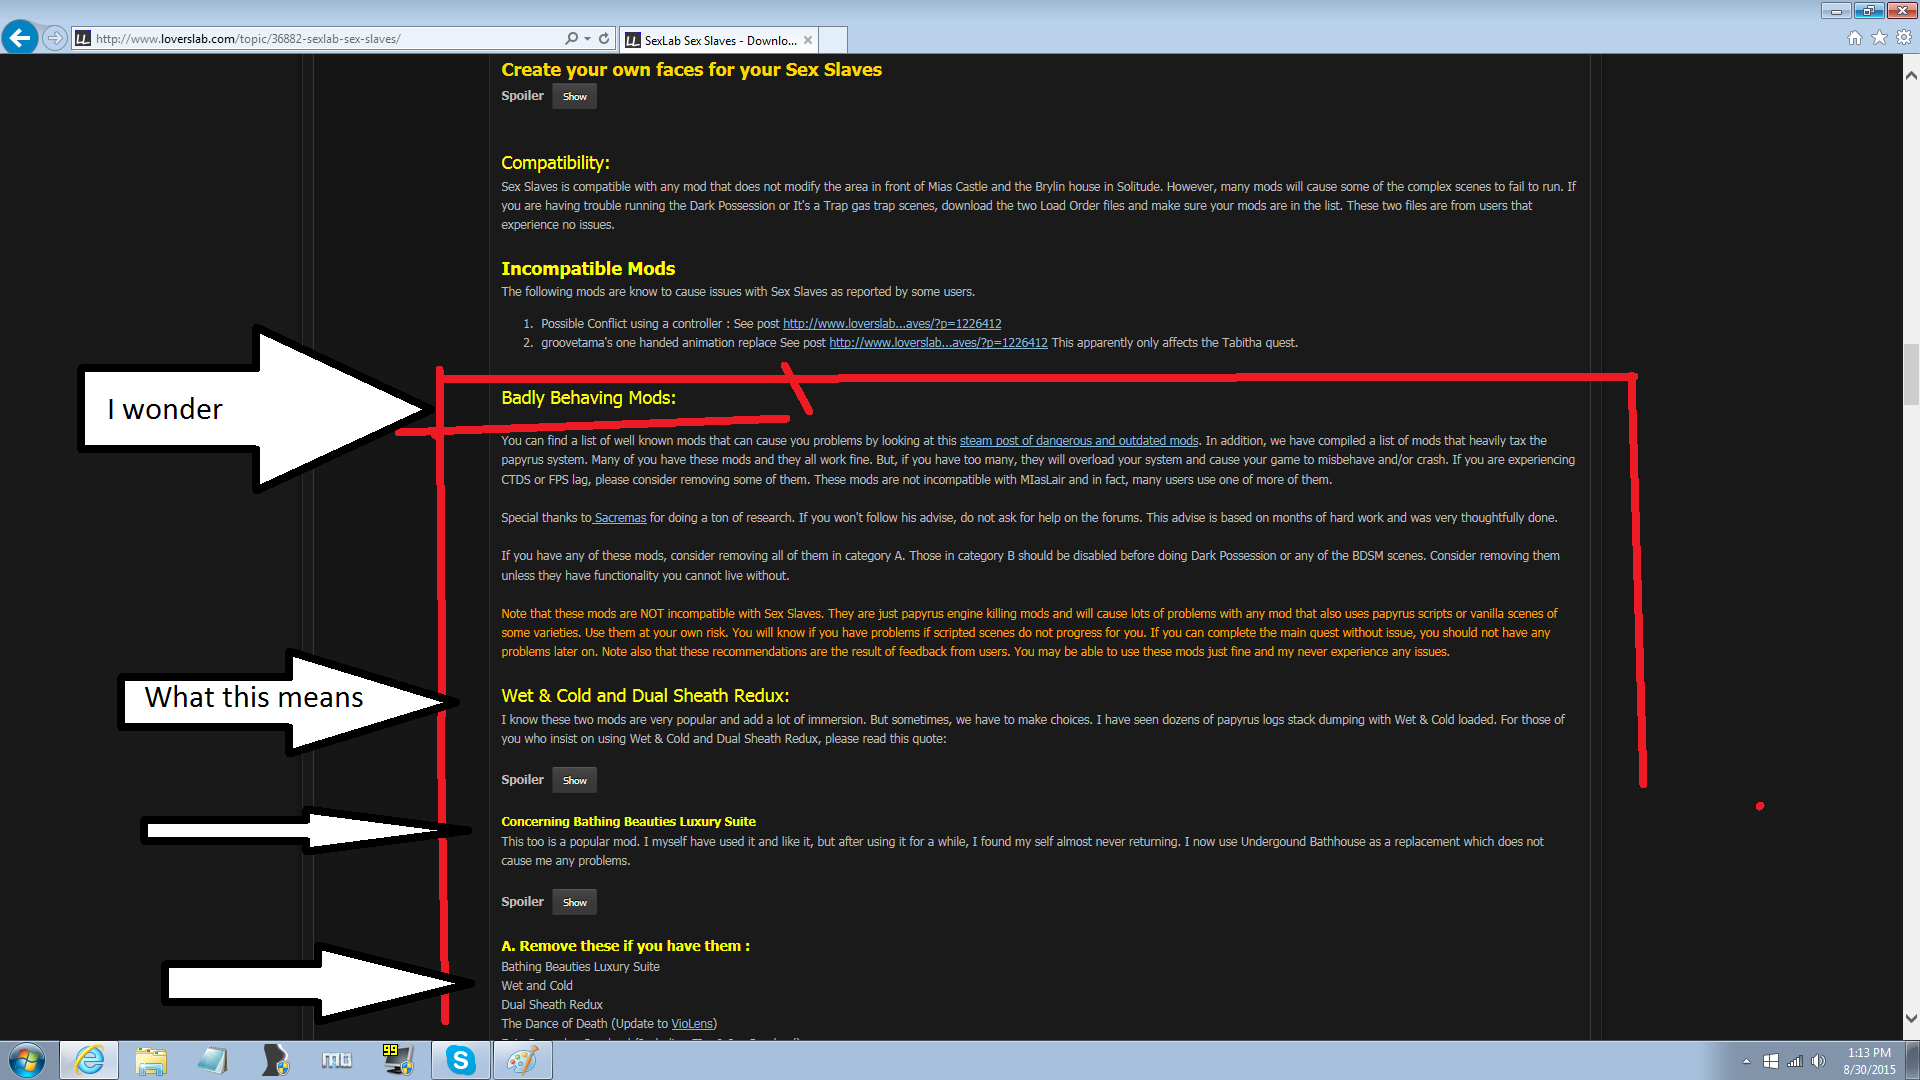The image size is (1920, 1080).
Task: Open the controller conflict post link
Action: [892, 324]
